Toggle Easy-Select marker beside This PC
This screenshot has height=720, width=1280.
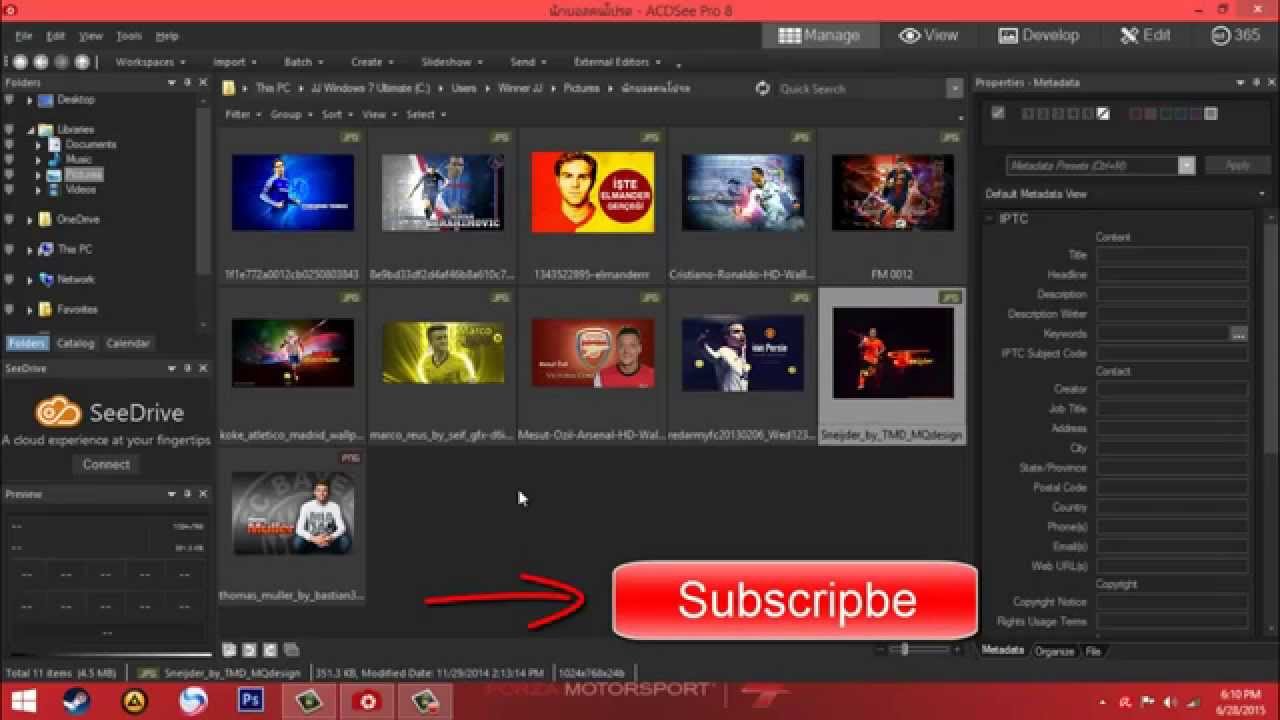click(x=10, y=250)
